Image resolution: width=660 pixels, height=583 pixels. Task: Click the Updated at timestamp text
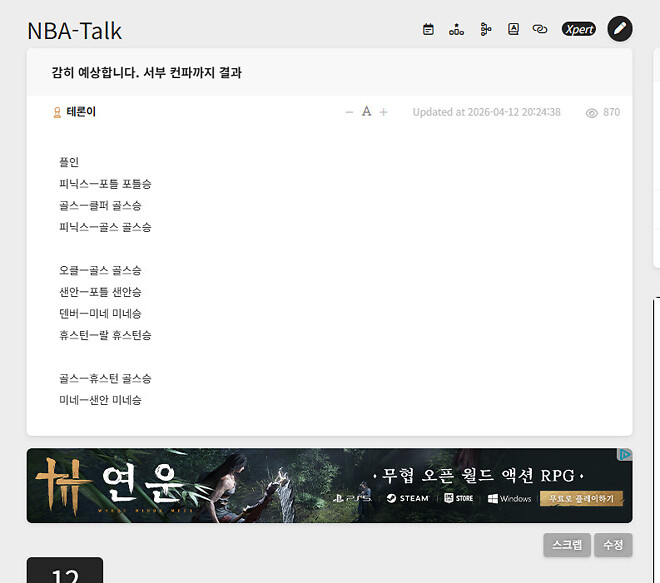point(487,112)
